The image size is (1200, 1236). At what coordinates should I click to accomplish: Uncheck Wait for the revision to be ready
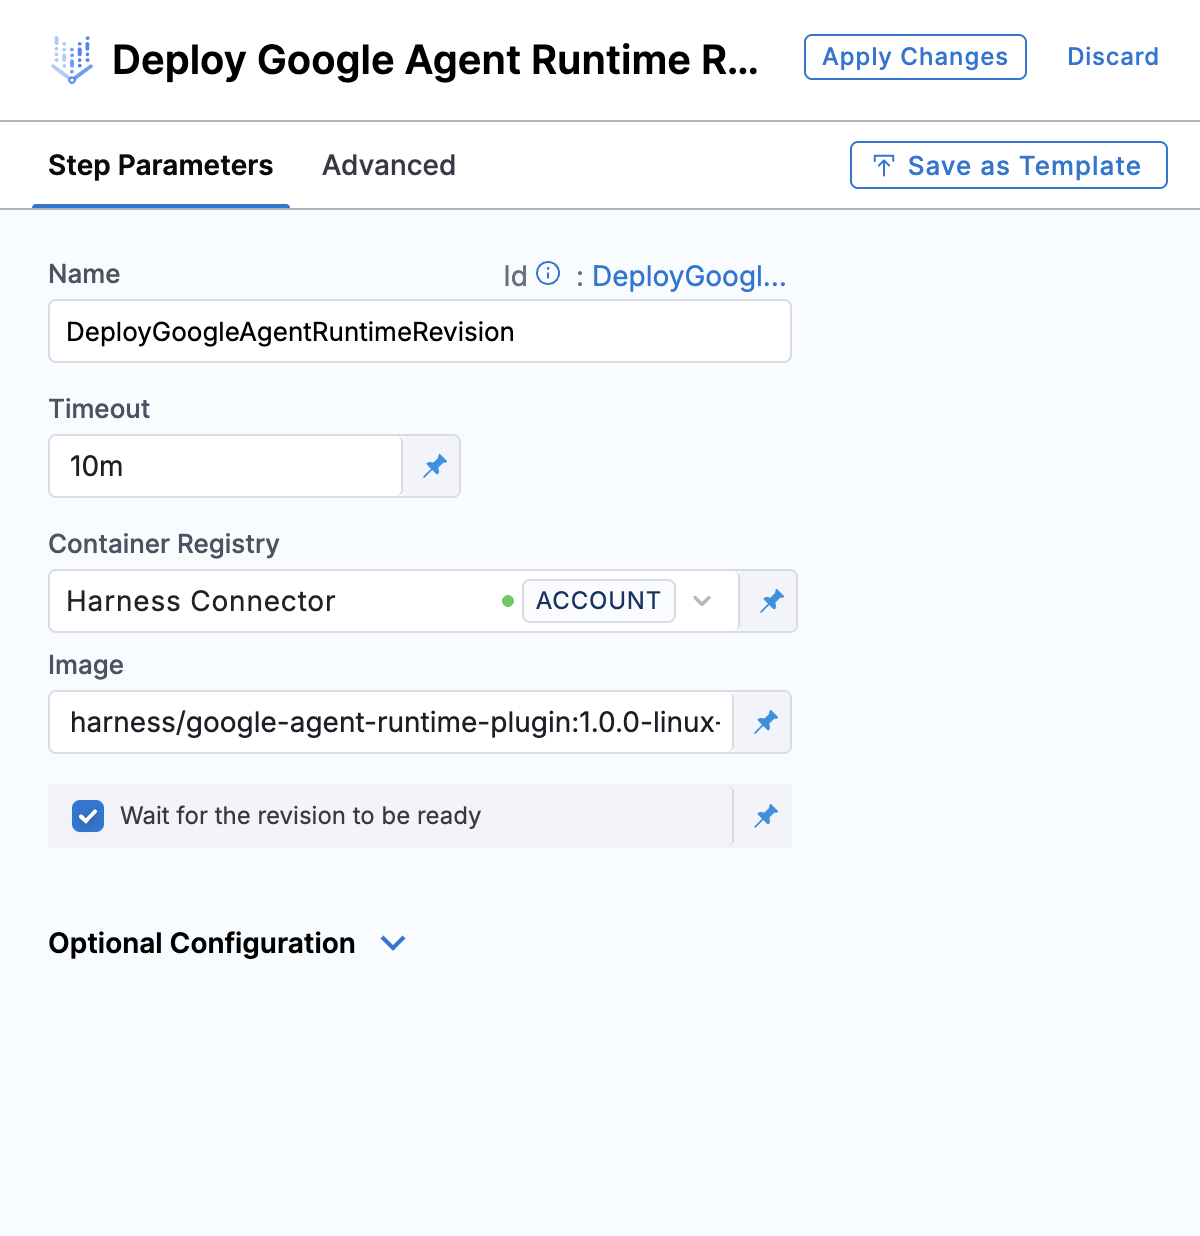(x=88, y=816)
